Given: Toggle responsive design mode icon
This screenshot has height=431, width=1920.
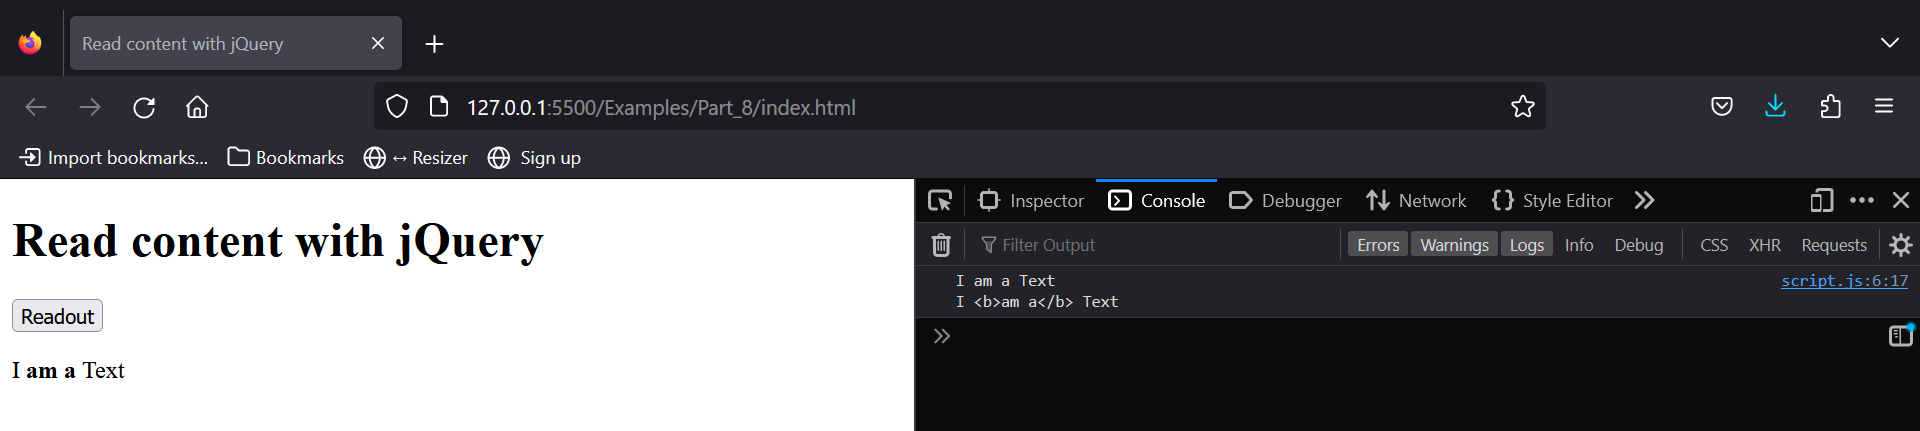Looking at the screenshot, I should pyautogui.click(x=1821, y=201).
